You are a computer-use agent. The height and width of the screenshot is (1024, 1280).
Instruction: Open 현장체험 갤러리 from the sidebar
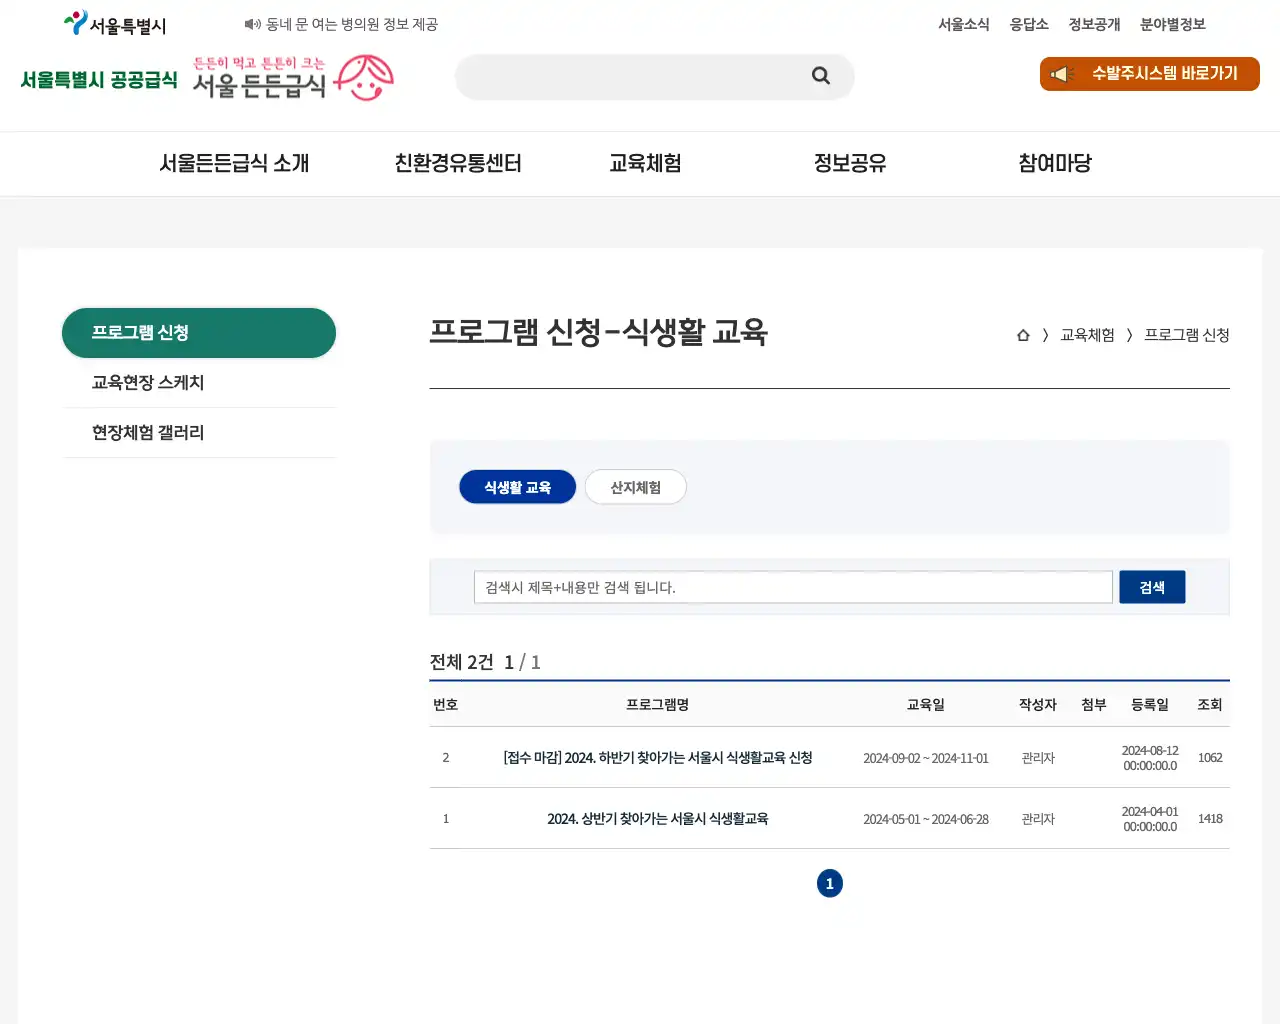click(147, 432)
